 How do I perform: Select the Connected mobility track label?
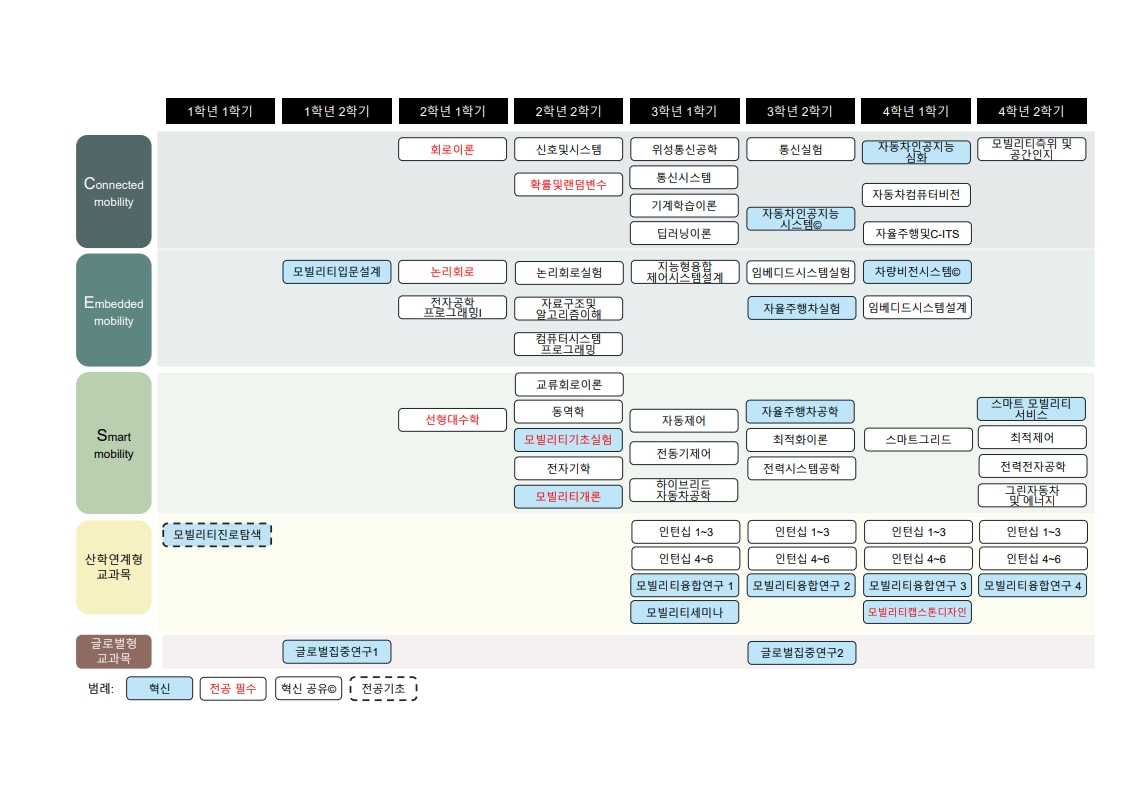pos(113,192)
